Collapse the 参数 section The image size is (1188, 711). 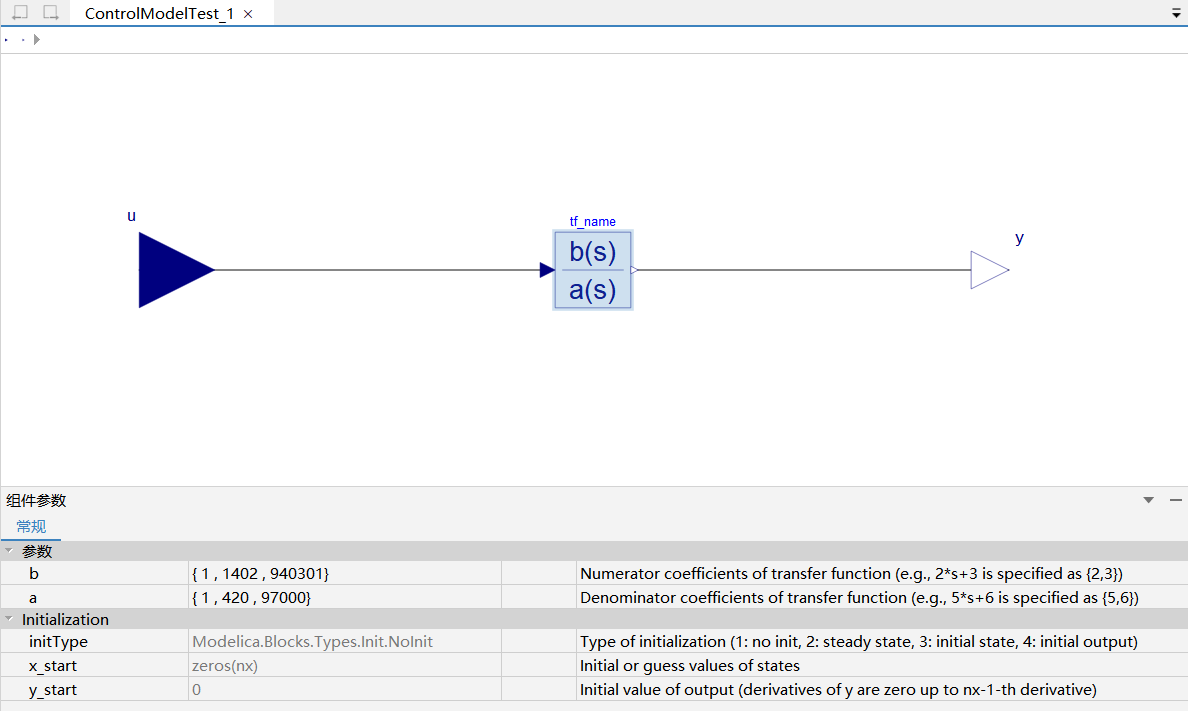tap(9, 551)
